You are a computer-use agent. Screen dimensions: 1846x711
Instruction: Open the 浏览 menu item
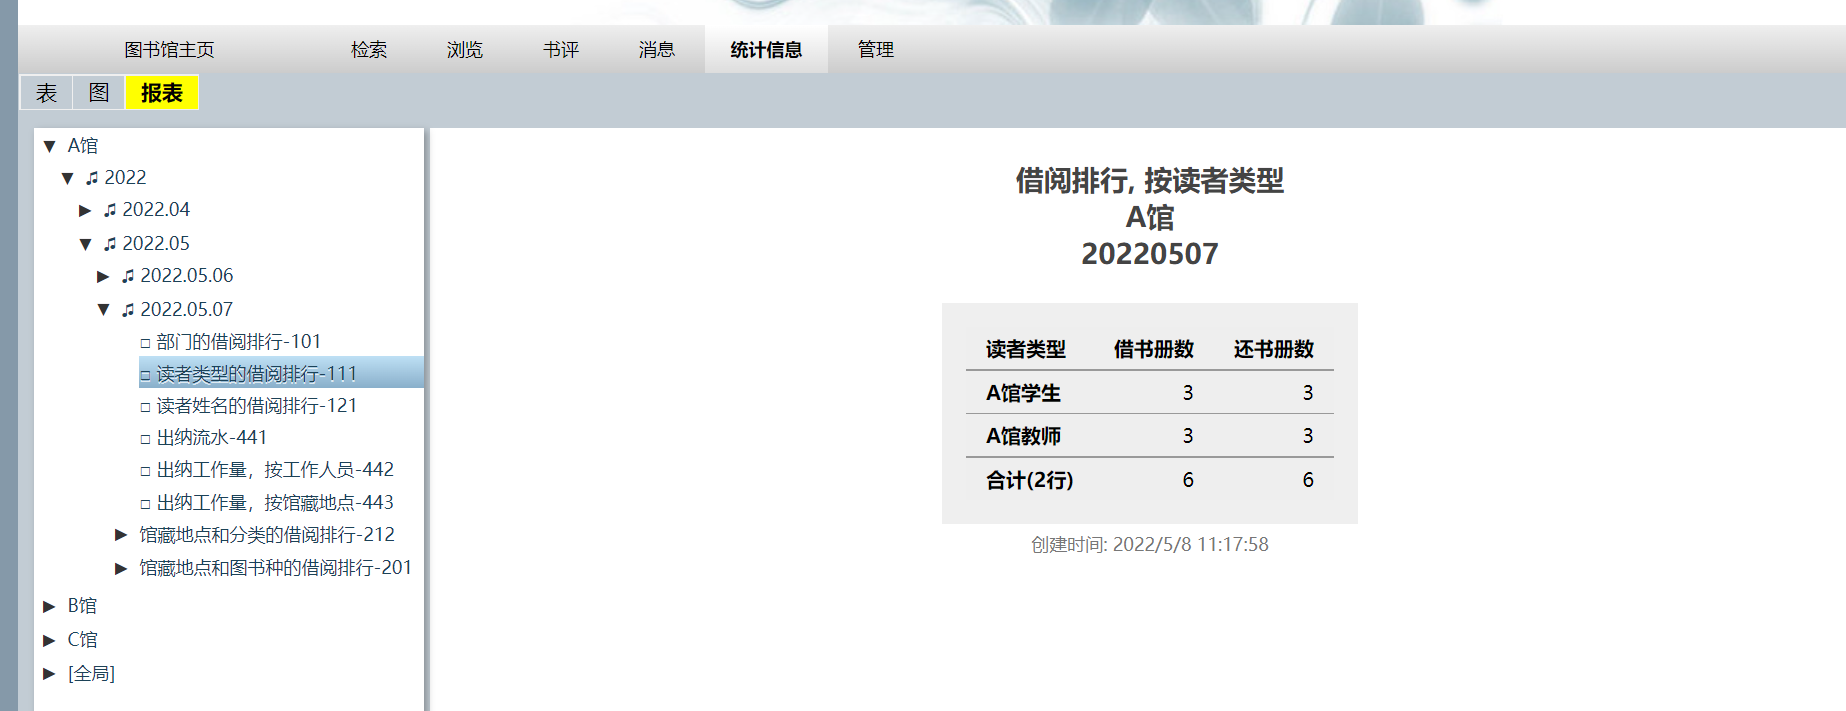coord(465,50)
